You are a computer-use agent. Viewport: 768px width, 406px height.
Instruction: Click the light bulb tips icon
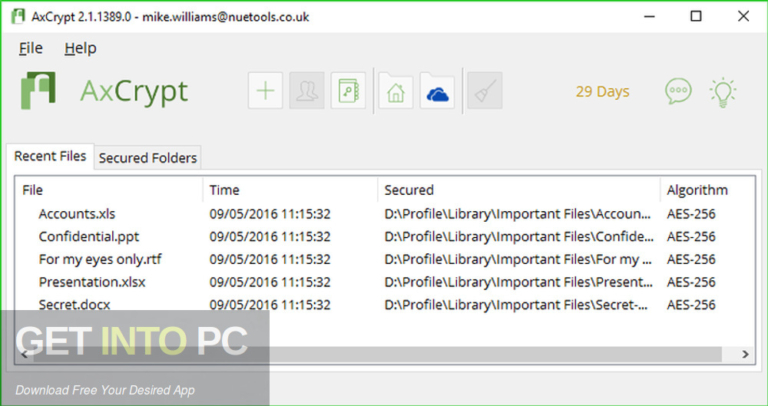point(723,92)
